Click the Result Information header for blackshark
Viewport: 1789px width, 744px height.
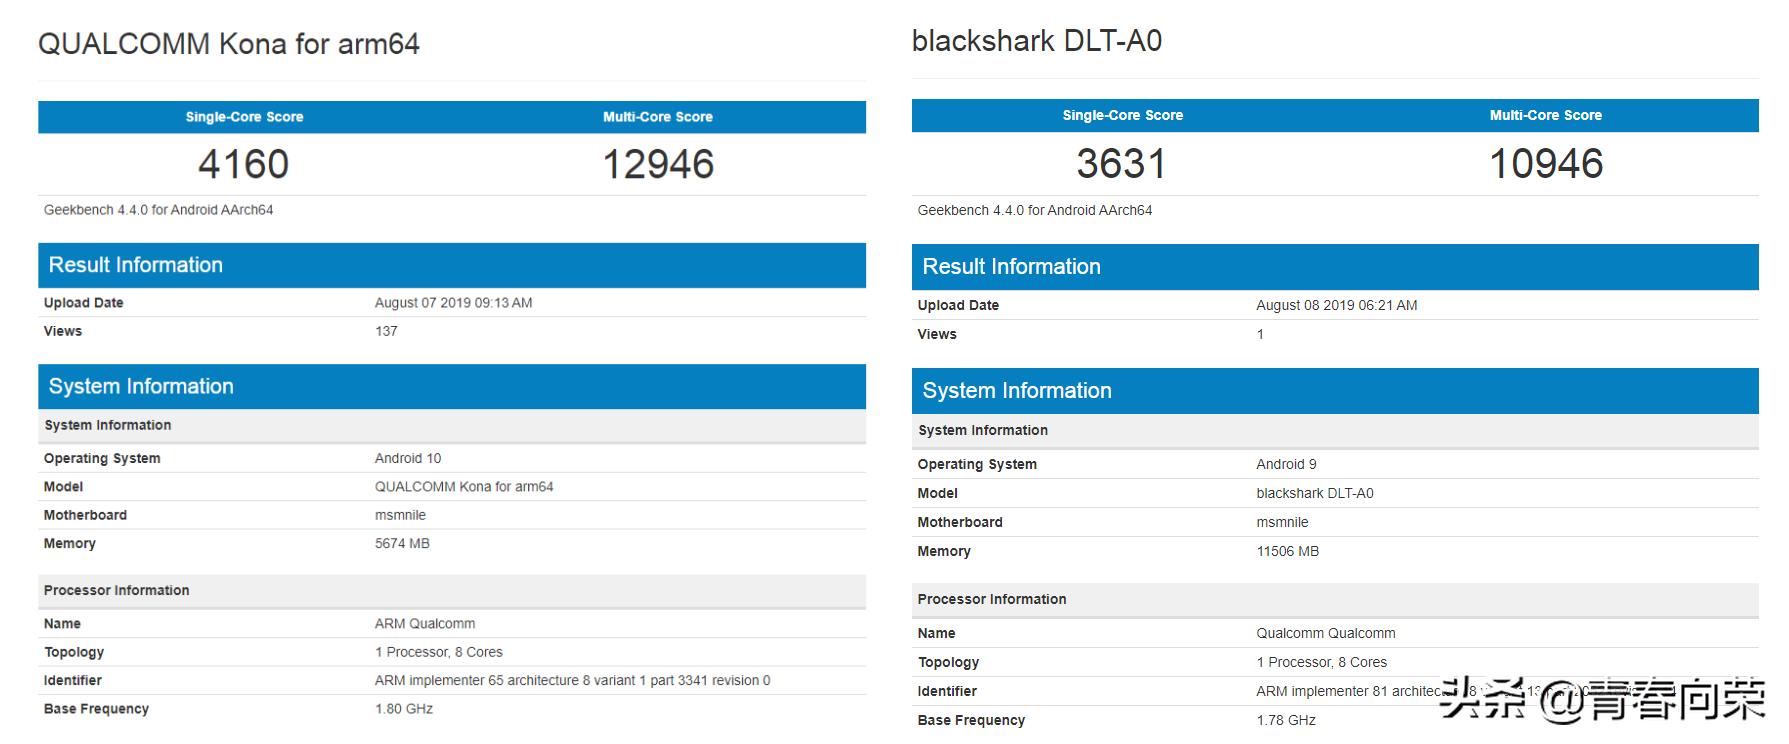coord(1011,267)
